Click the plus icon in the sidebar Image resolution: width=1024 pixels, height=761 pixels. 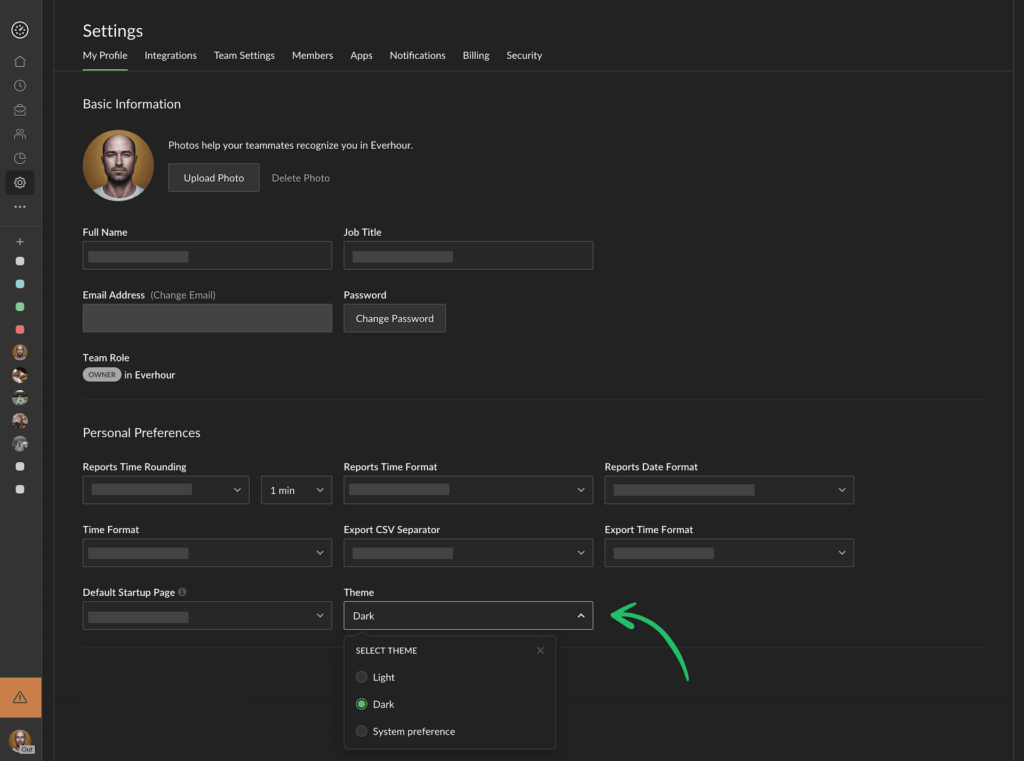pyautogui.click(x=20, y=242)
